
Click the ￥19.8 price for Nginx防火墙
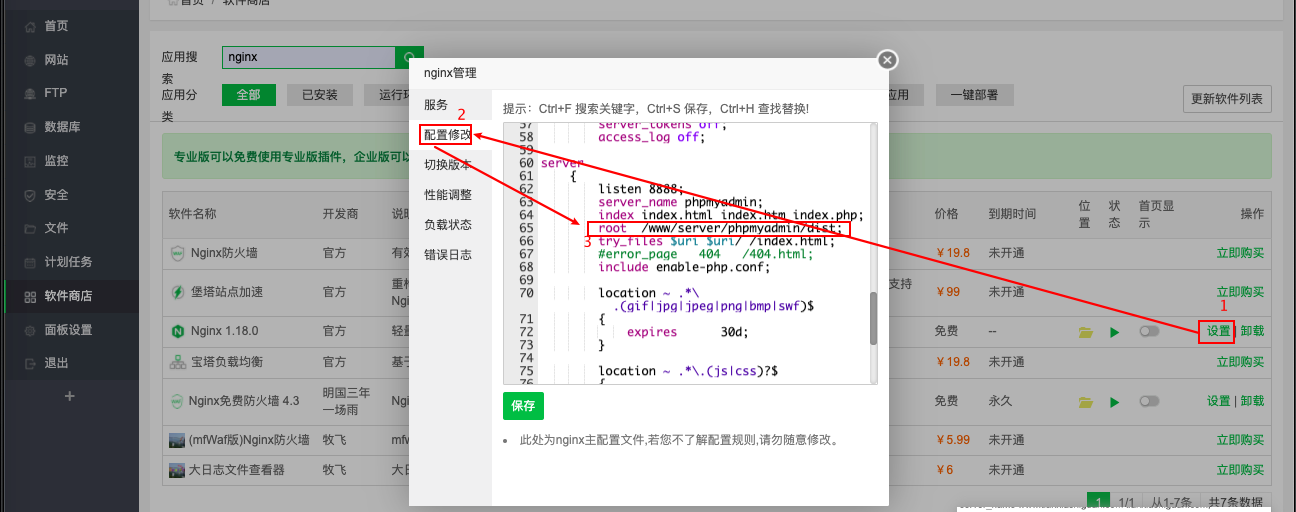953,253
